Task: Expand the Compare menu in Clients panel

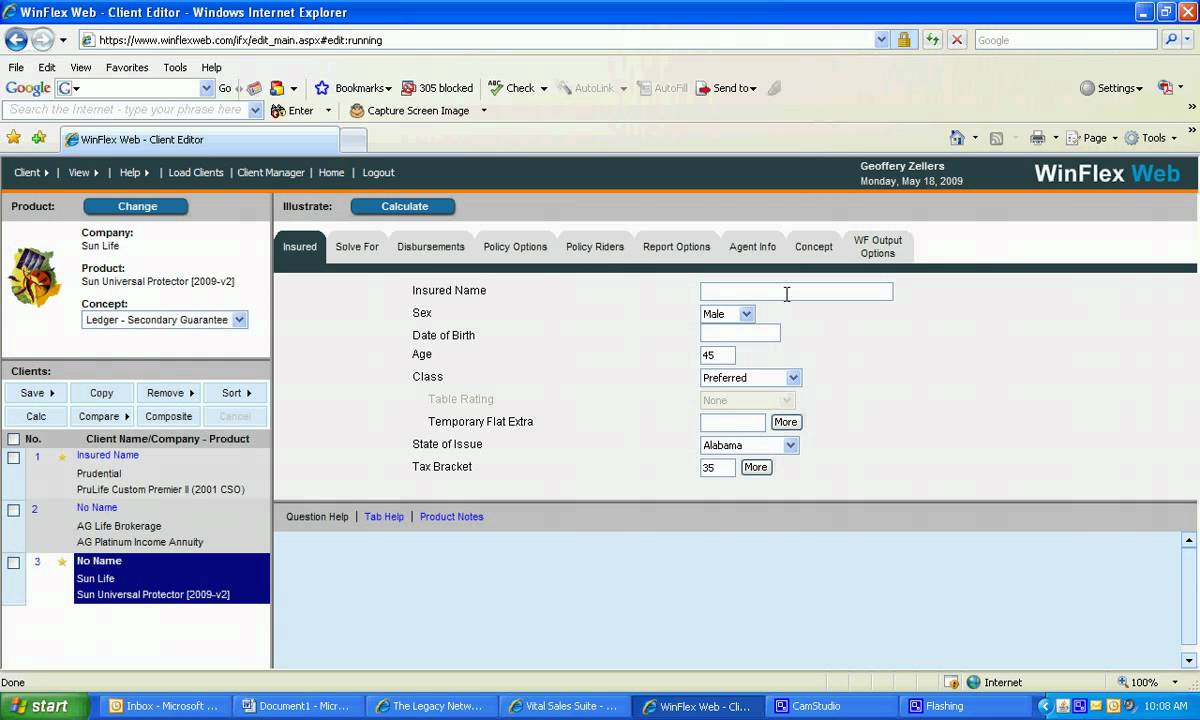Action: [104, 416]
